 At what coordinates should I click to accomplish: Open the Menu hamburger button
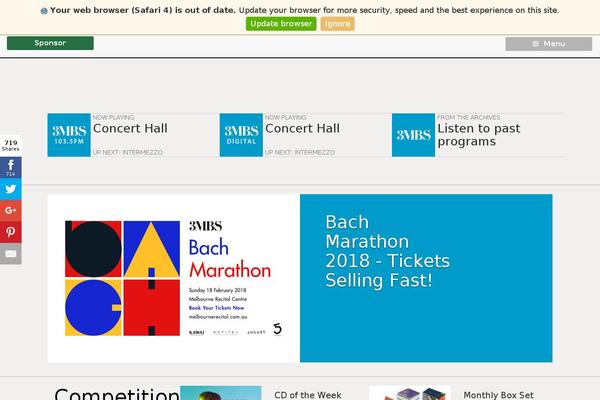(x=548, y=44)
